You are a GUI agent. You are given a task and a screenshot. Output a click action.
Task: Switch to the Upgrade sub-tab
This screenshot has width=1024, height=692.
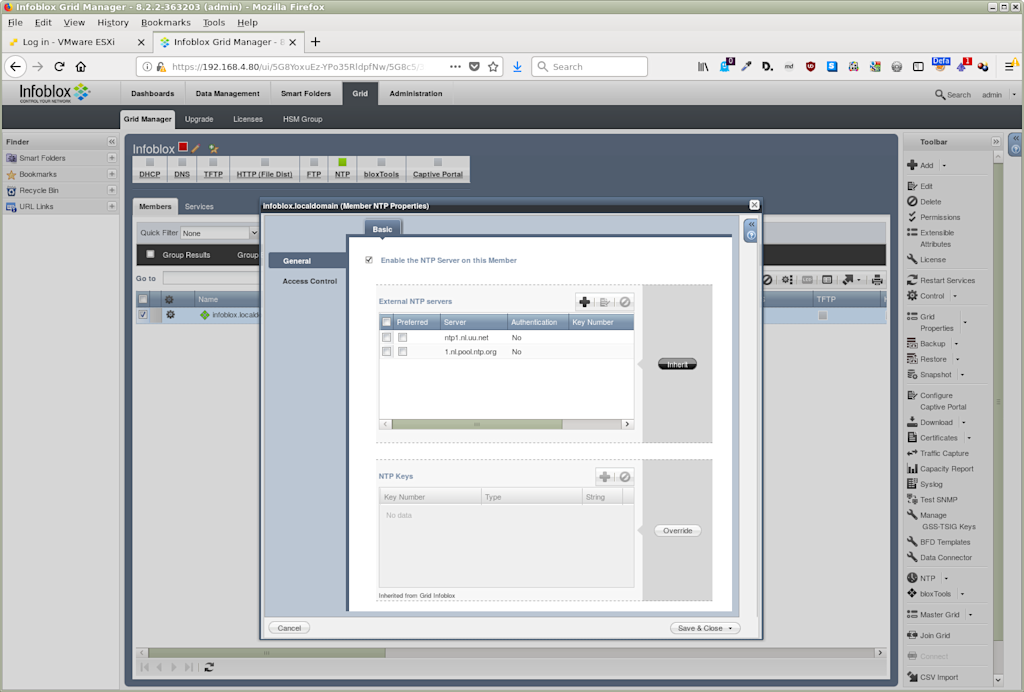(199, 119)
